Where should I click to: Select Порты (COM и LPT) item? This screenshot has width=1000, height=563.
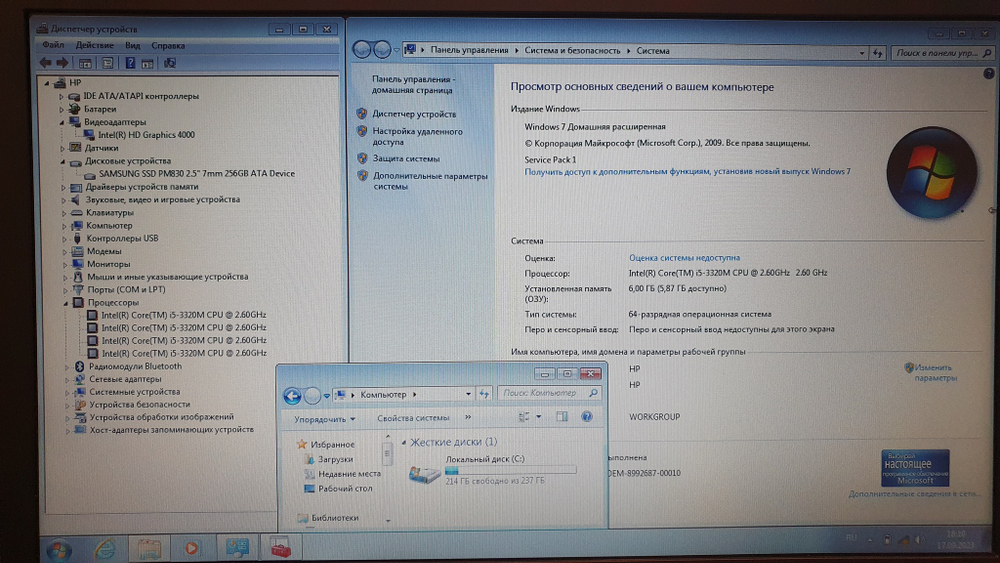tap(126, 289)
